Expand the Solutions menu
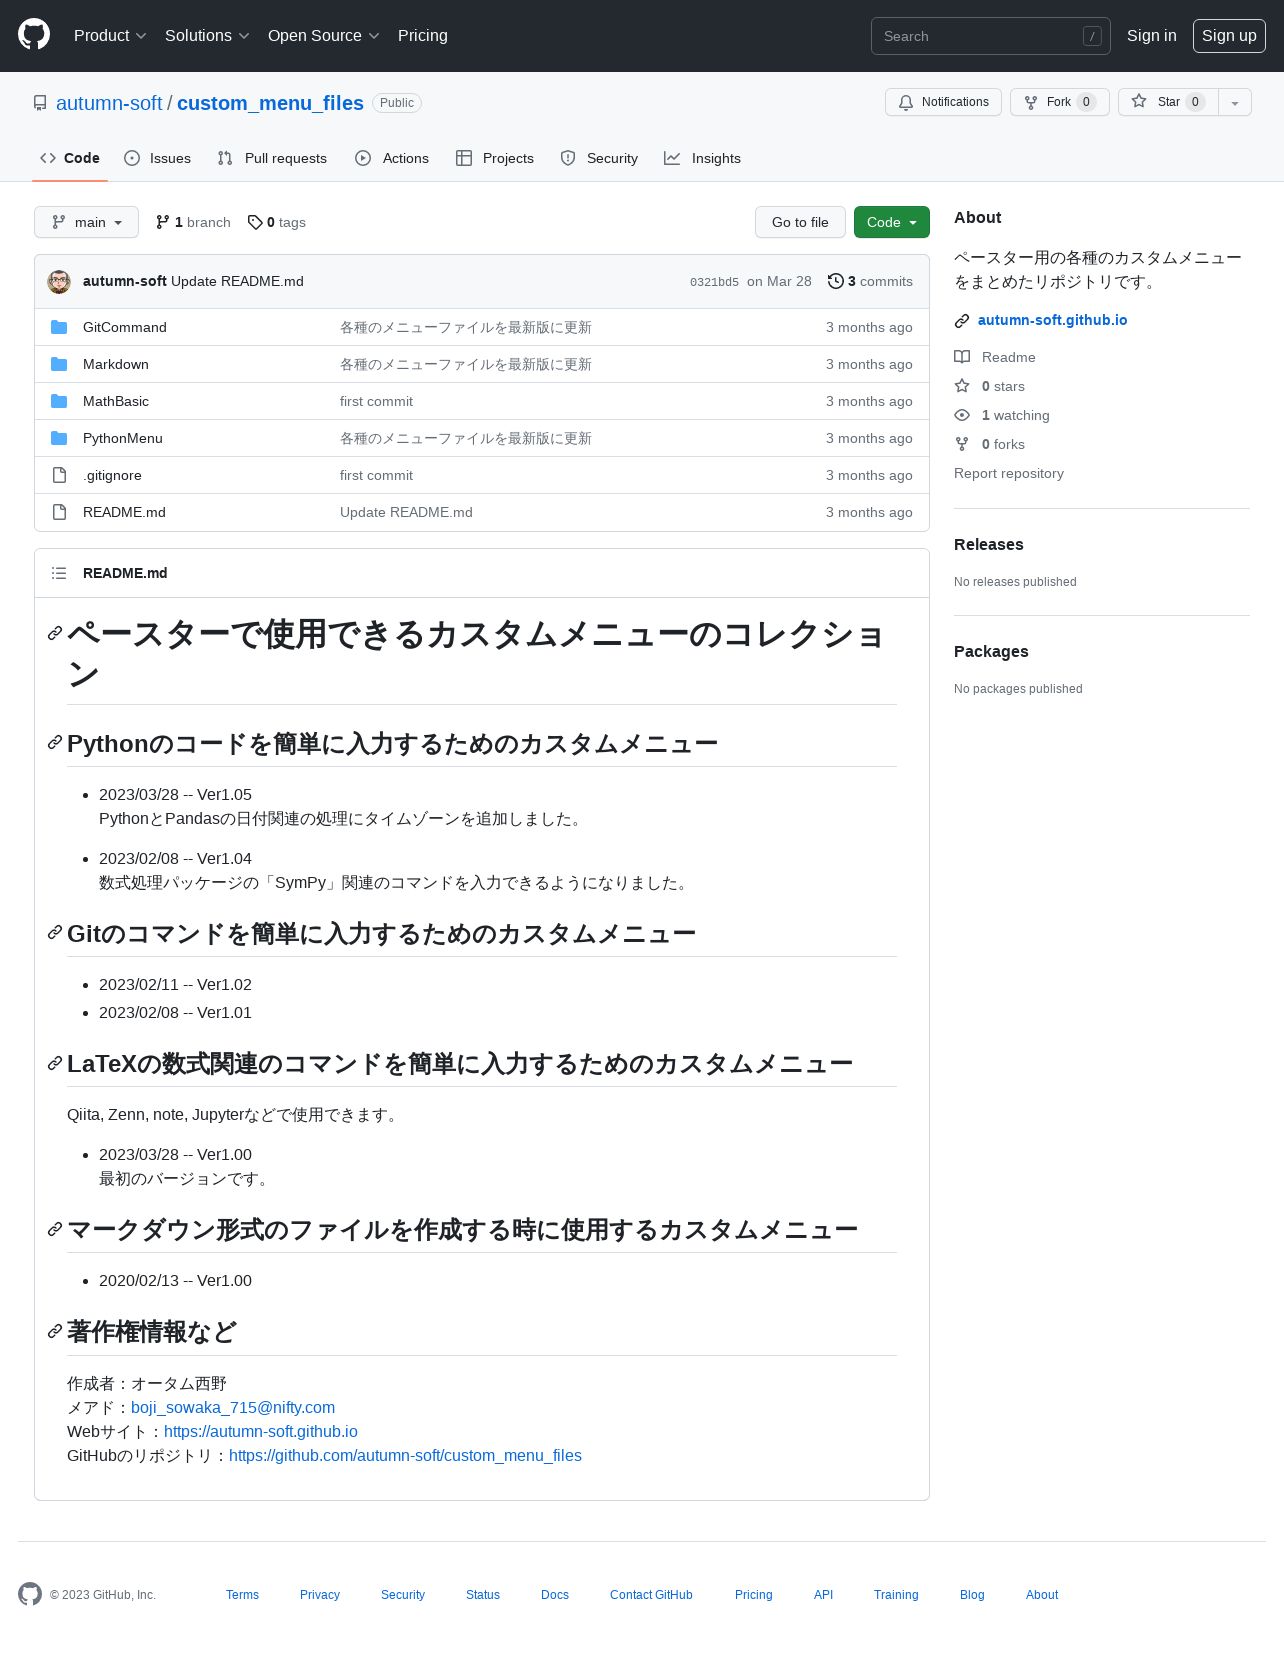The width and height of the screenshot is (1284, 1656). 207,35
